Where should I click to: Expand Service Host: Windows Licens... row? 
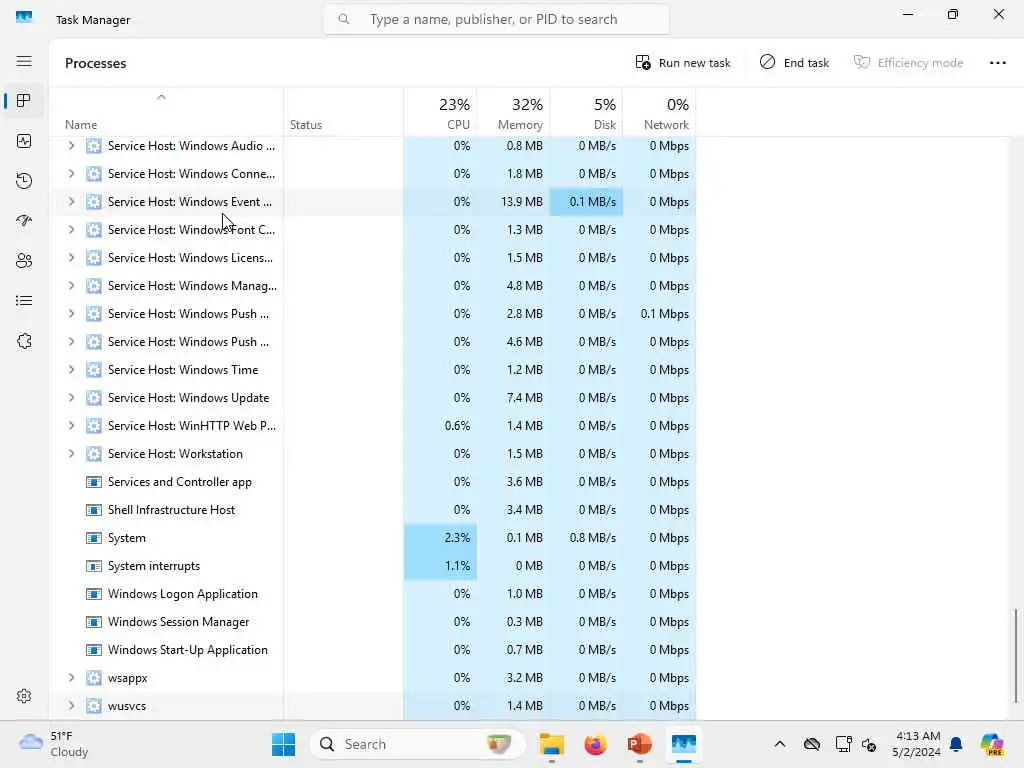click(71, 258)
